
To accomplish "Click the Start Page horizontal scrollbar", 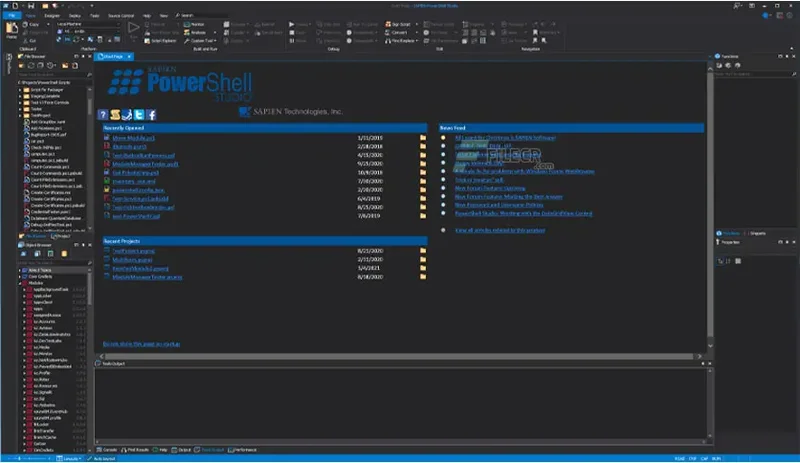I will coord(399,356).
